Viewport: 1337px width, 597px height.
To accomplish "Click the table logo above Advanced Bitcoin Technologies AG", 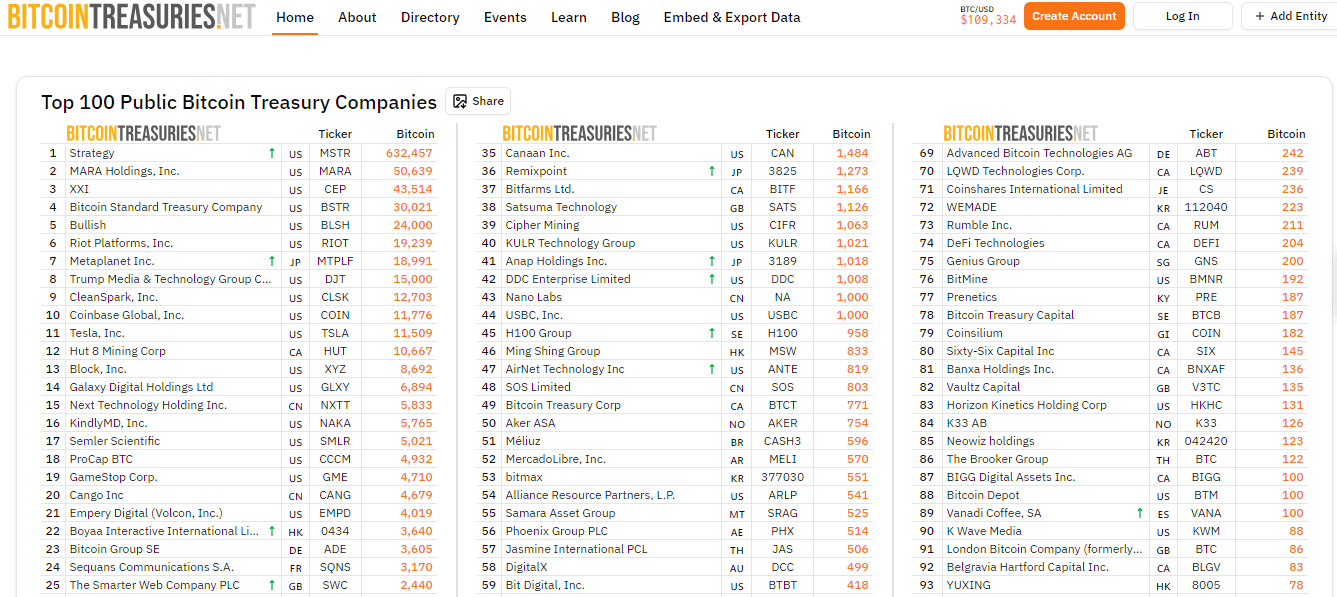I will tap(1020, 133).
